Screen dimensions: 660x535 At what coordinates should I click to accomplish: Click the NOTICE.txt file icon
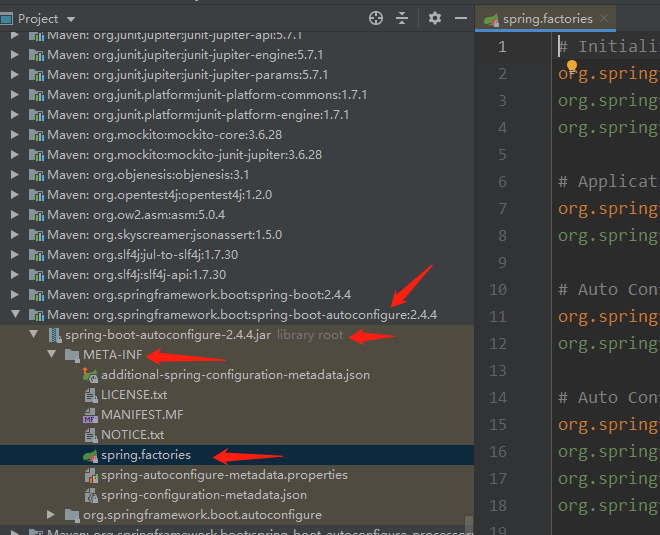pos(90,435)
